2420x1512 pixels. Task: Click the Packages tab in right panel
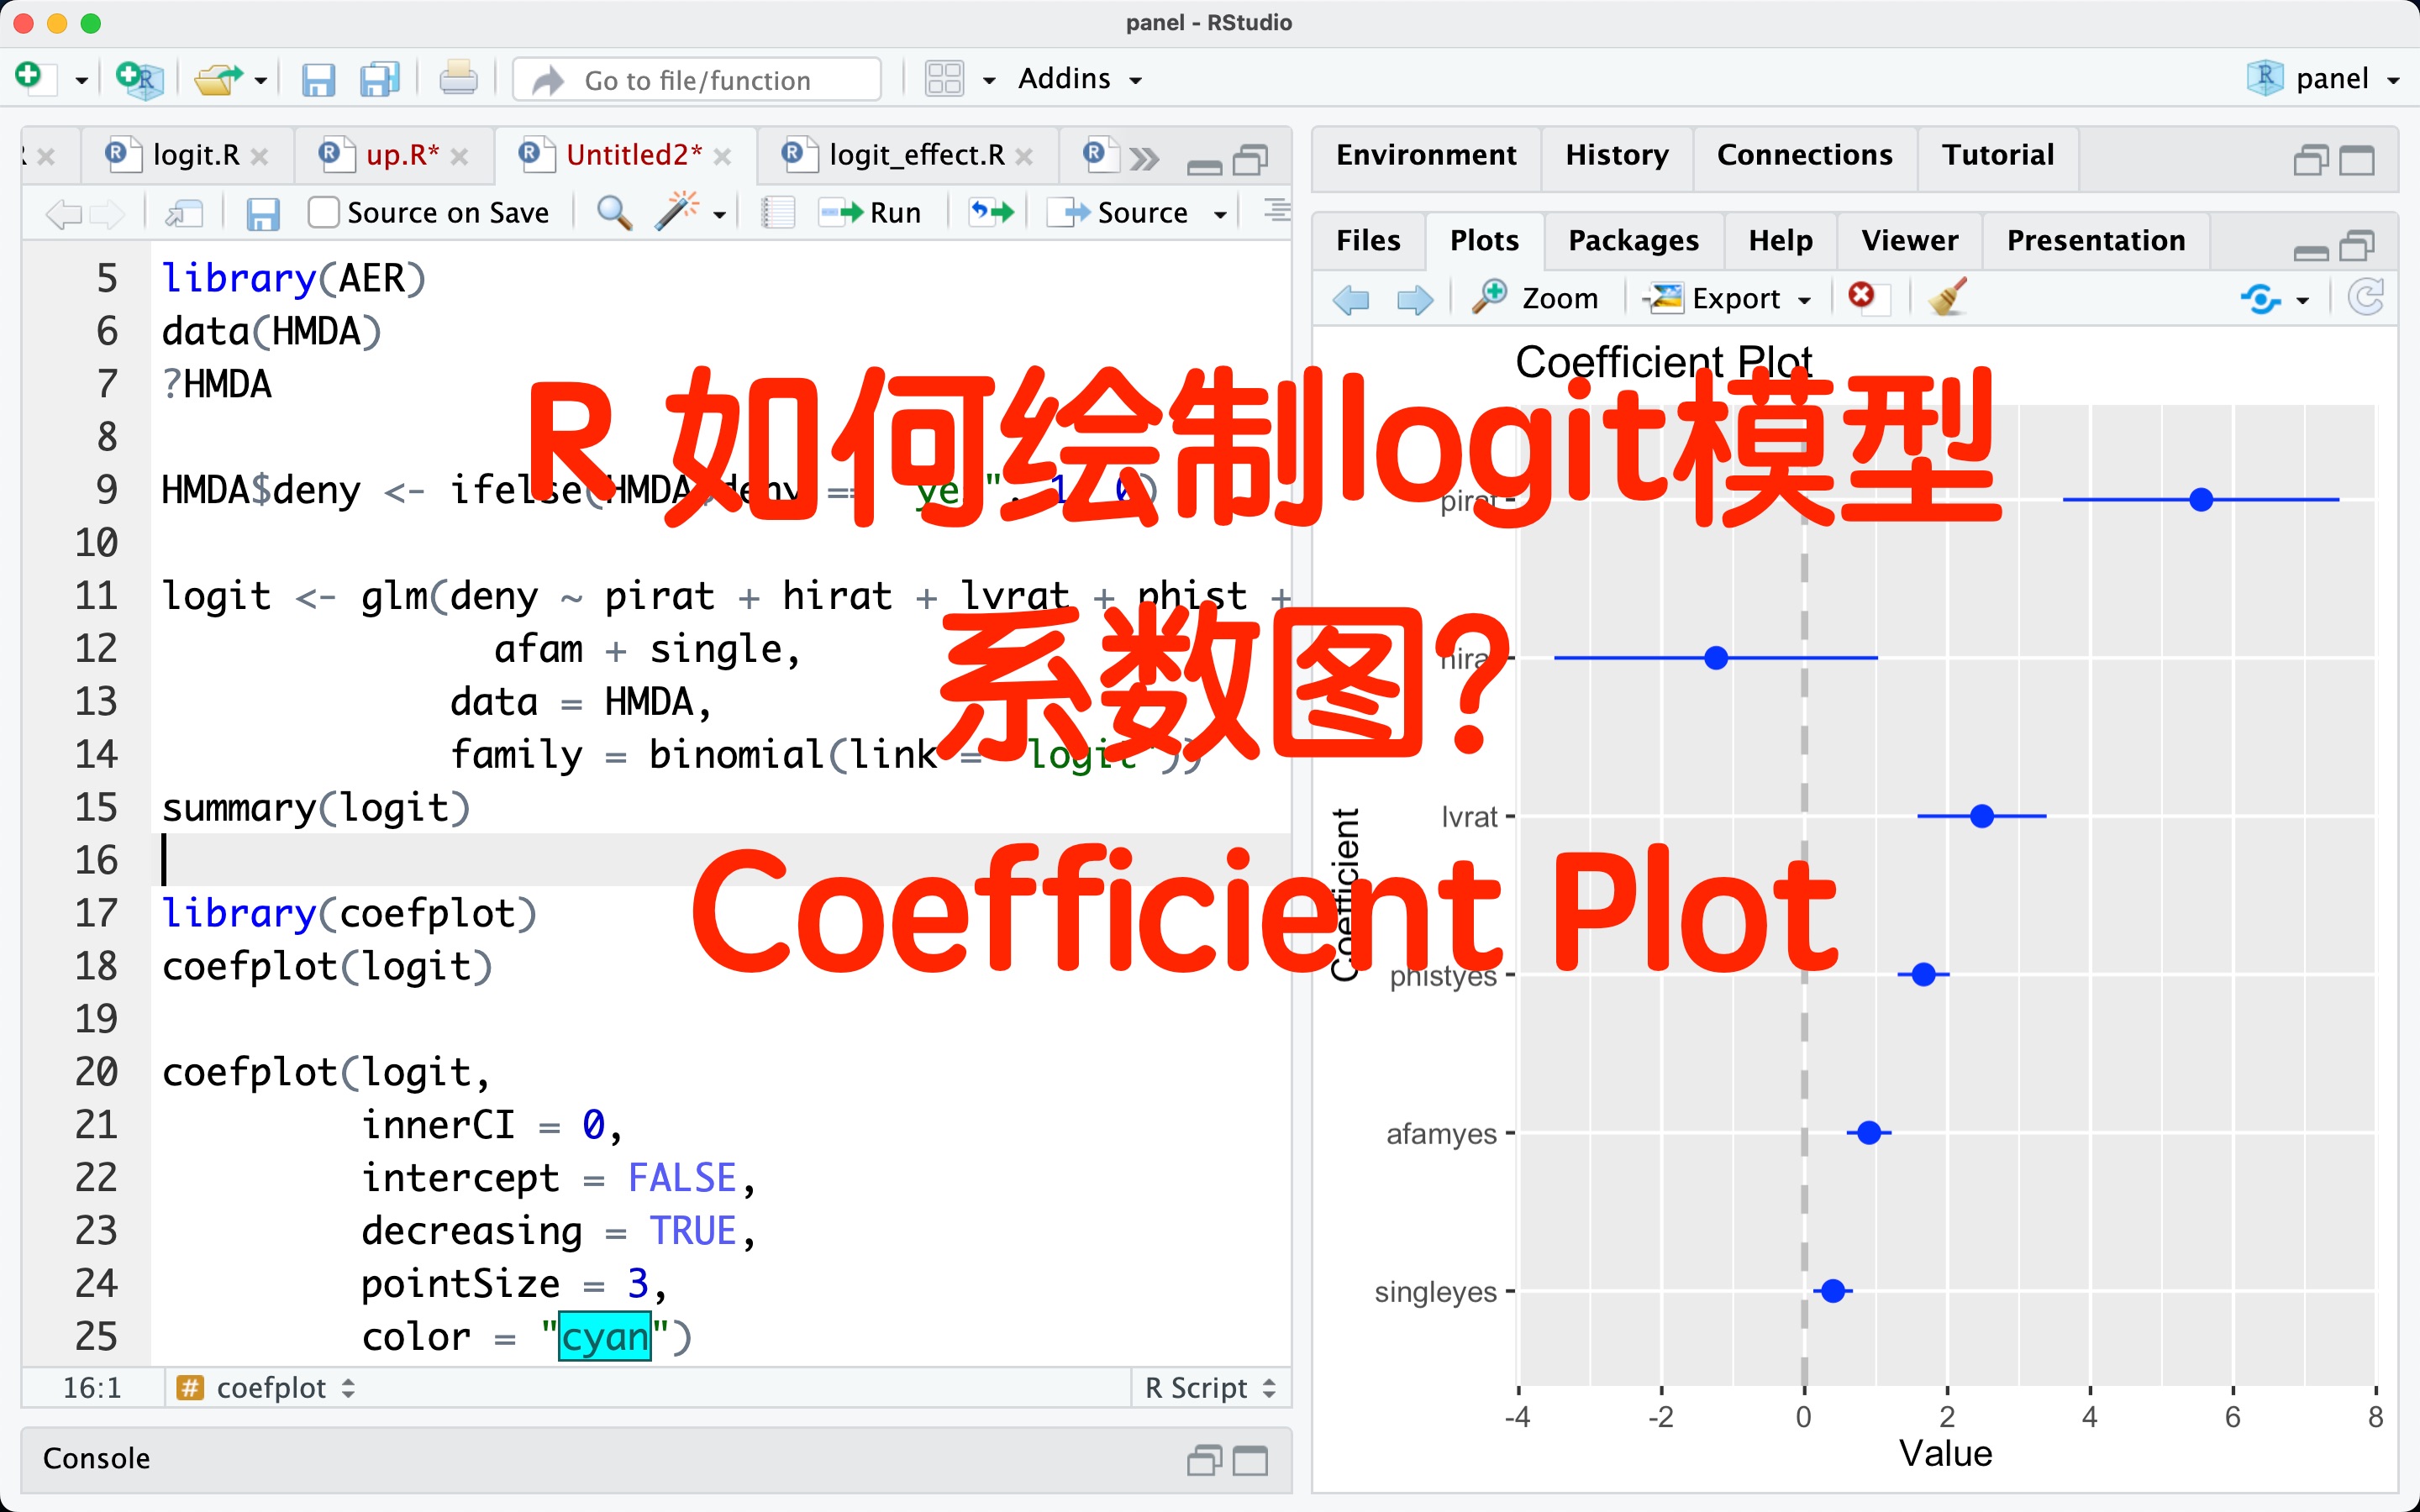(1633, 240)
